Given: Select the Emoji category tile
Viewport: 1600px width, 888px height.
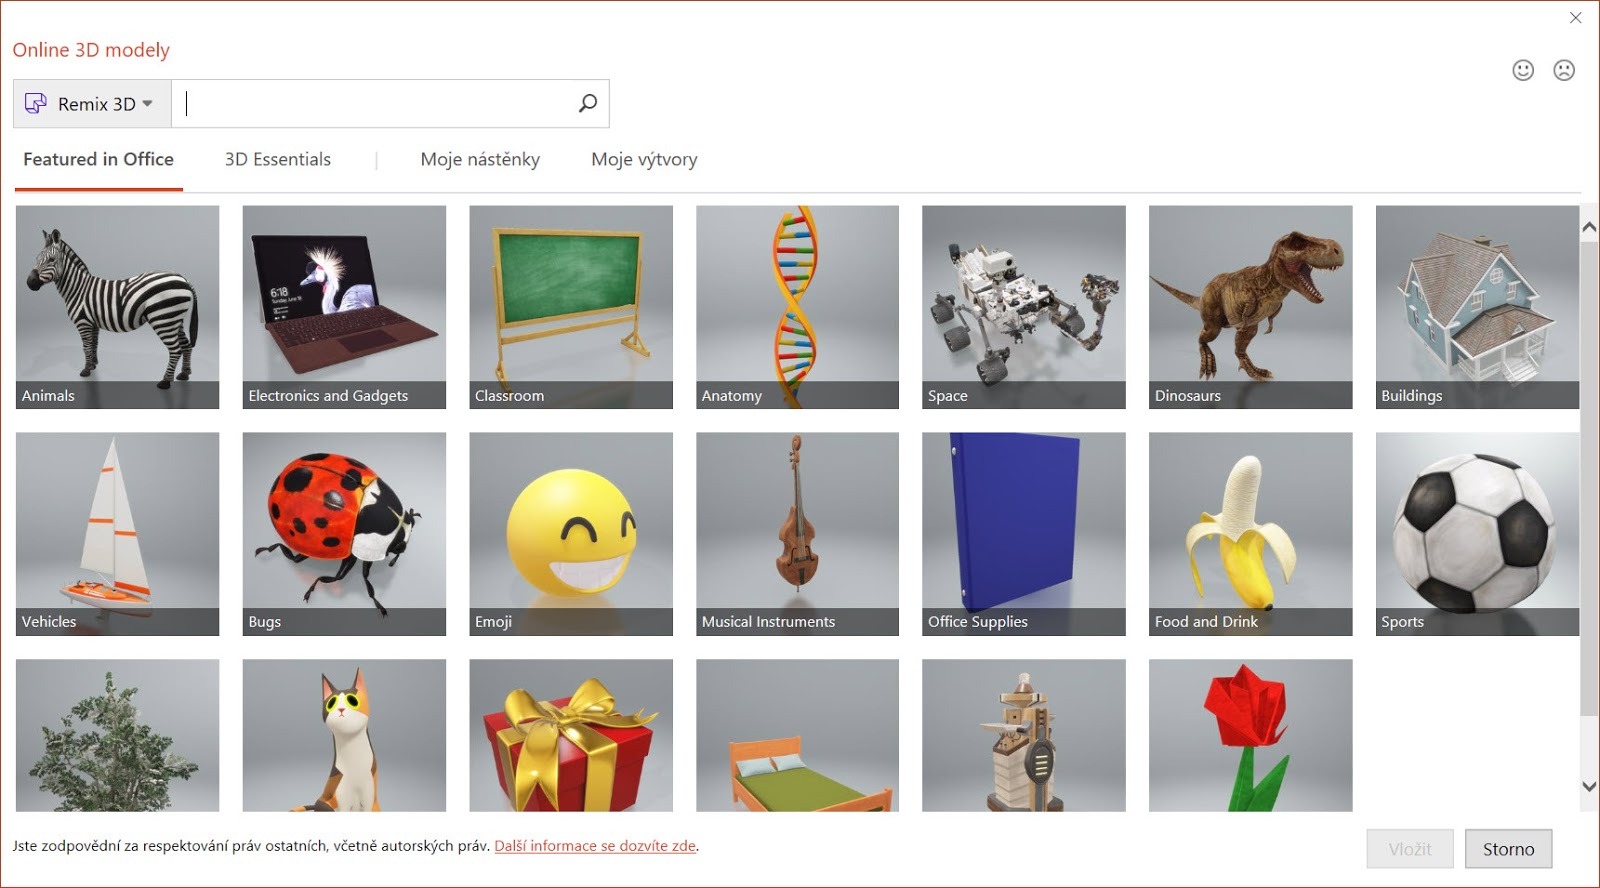Looking at the screenshot, I should (571, 533).
